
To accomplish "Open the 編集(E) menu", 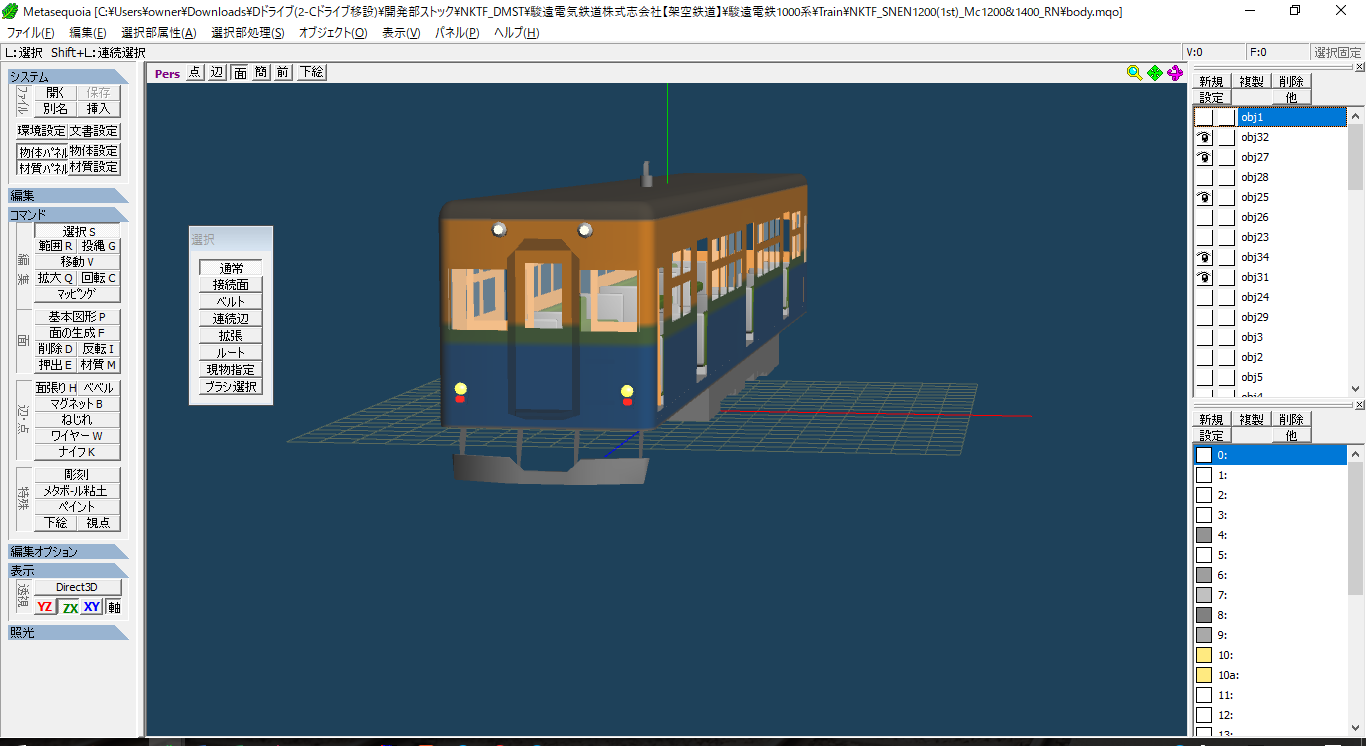I will (x=88, y=32).
